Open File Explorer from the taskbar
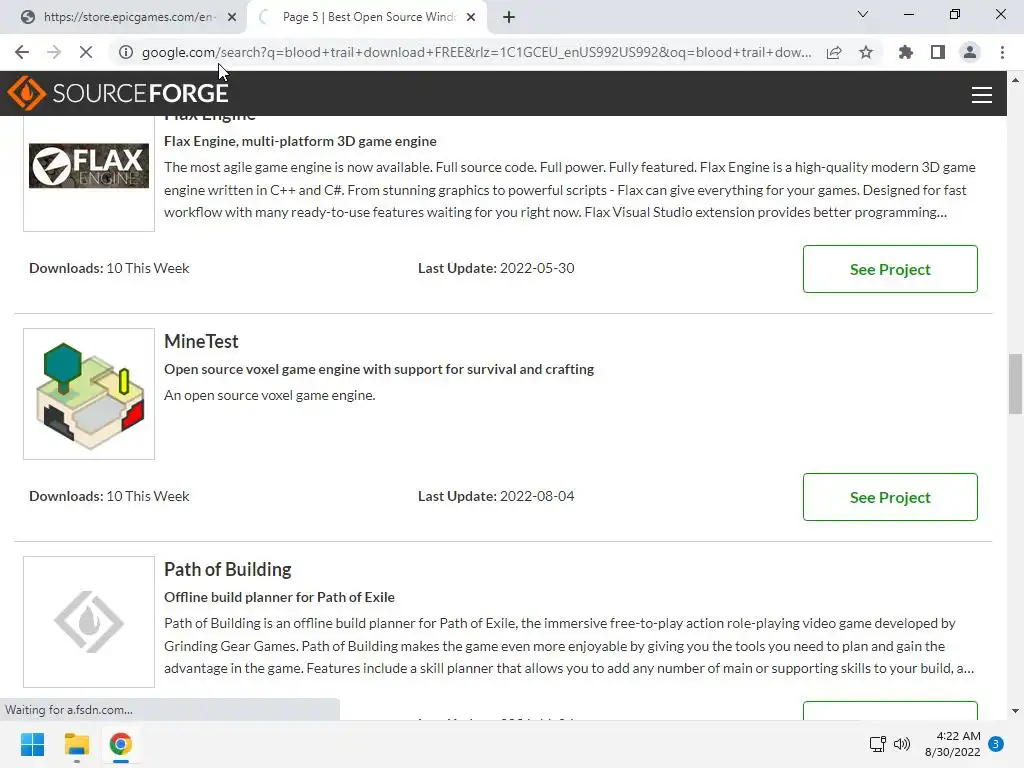 76,744
